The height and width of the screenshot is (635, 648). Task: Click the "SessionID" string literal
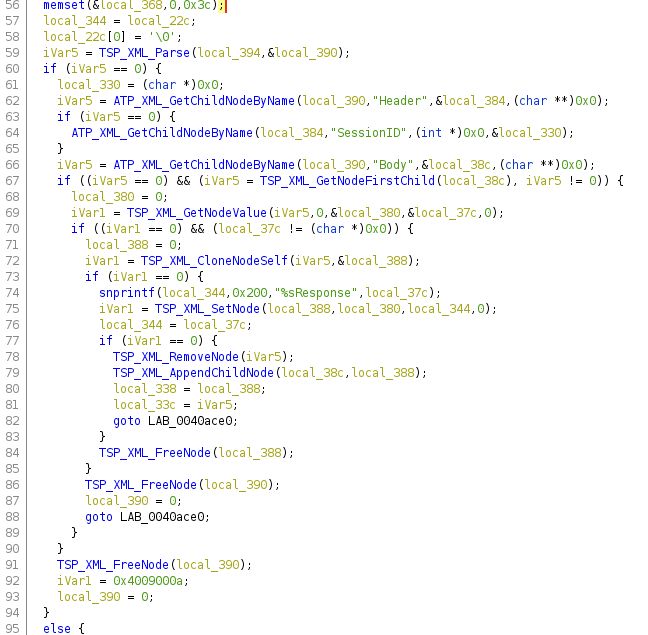[x=369, y=133]
